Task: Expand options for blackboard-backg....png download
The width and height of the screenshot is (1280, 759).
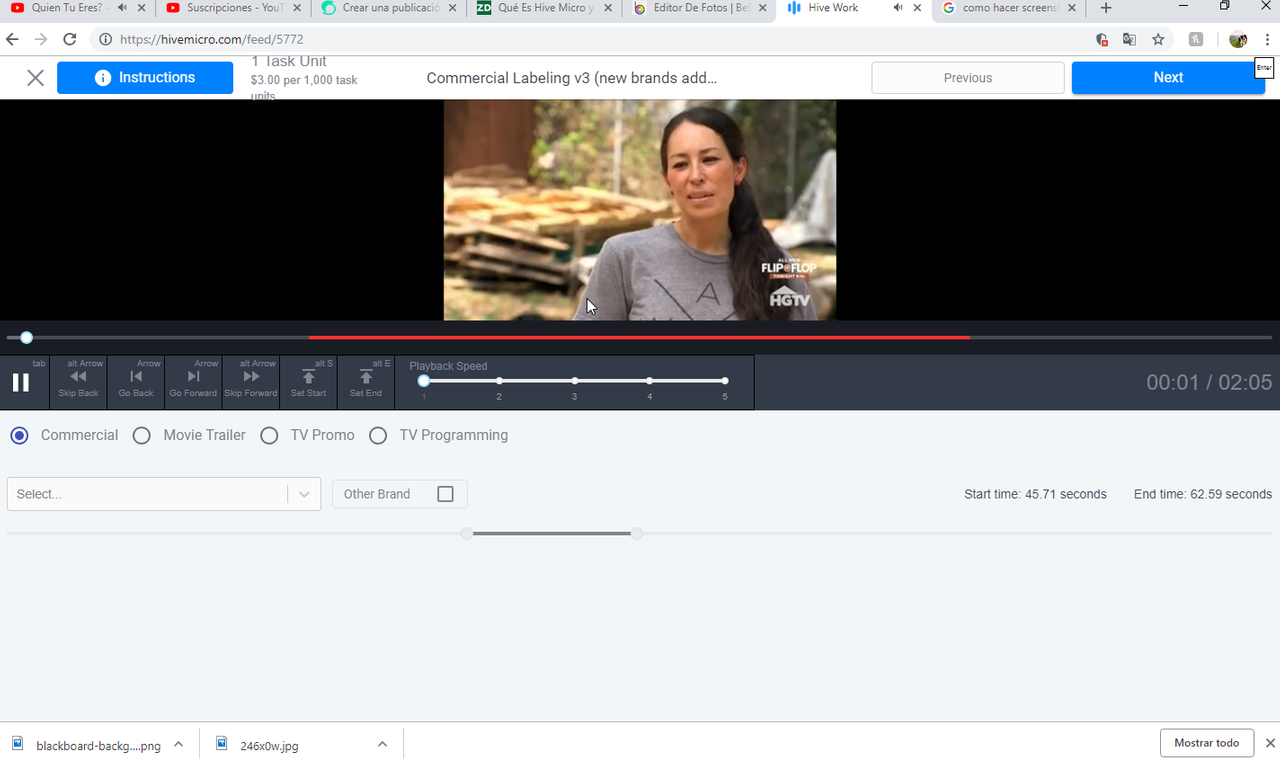Action: (178, 744)
